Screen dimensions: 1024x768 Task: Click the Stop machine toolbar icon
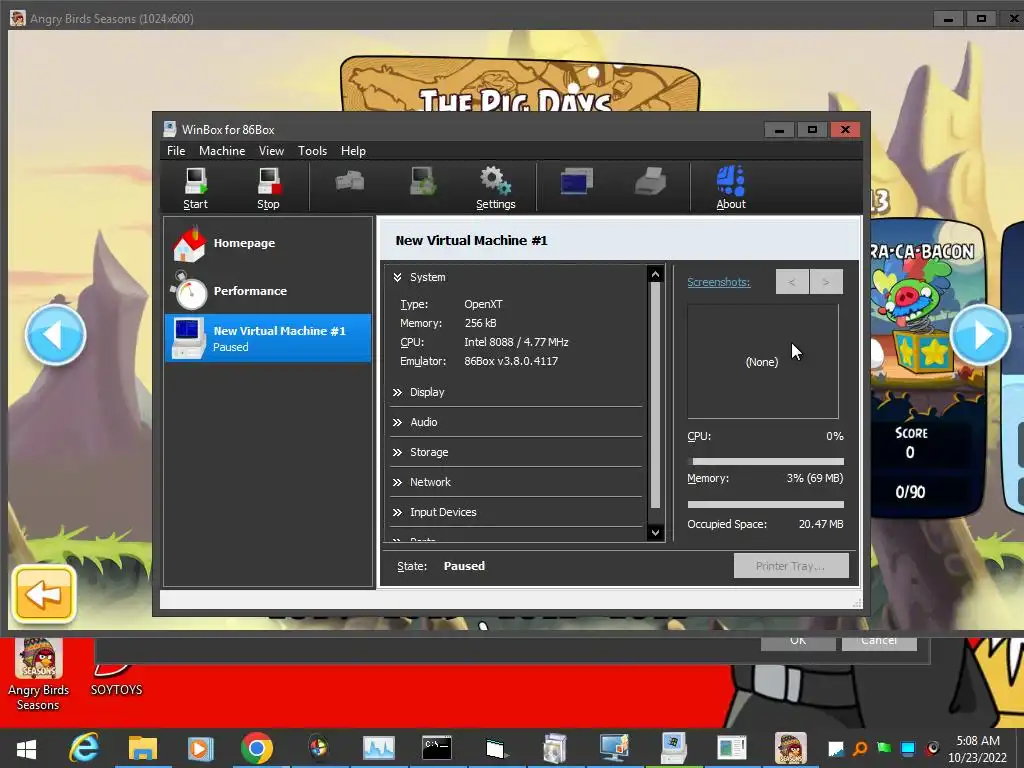(268, 188)
